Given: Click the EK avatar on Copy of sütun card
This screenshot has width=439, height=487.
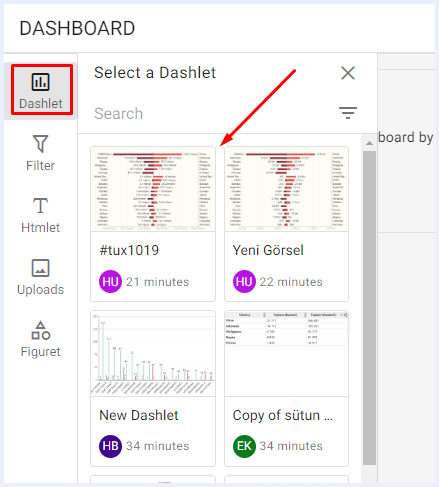Looking at the screenshot, I should (x=244, y=446).
